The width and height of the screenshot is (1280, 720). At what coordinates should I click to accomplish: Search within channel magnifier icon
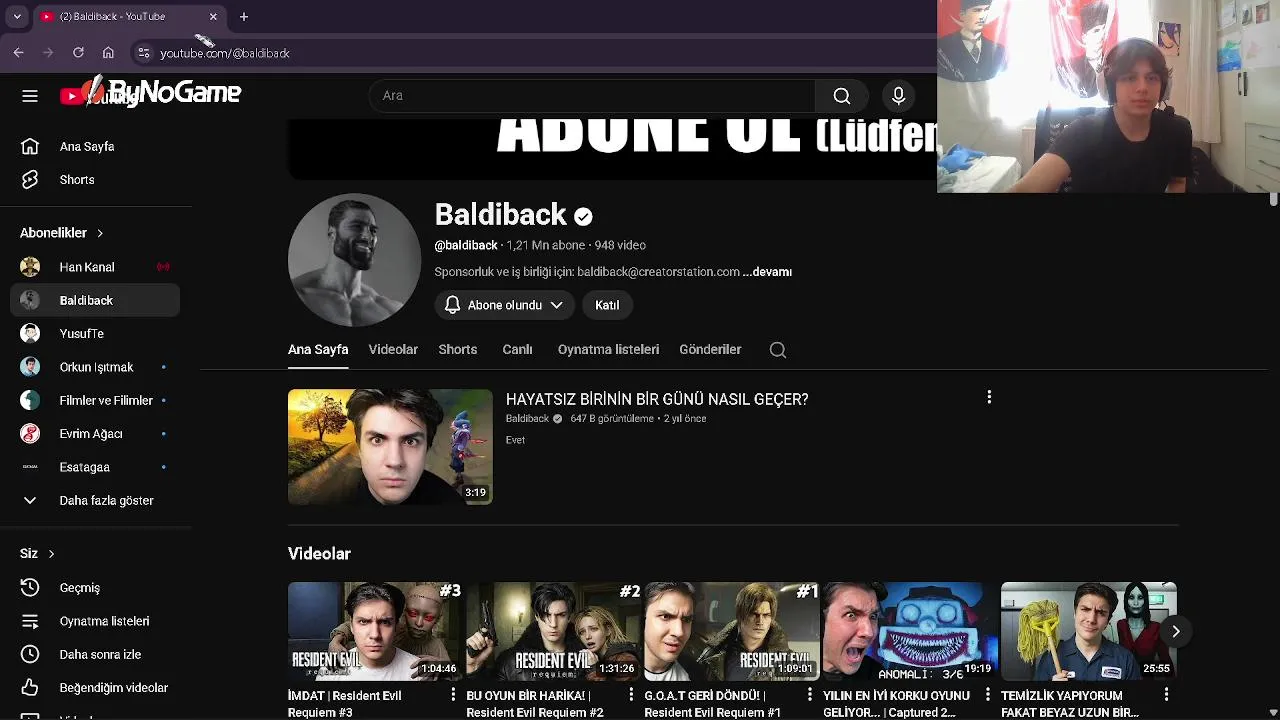coord(778,350)
